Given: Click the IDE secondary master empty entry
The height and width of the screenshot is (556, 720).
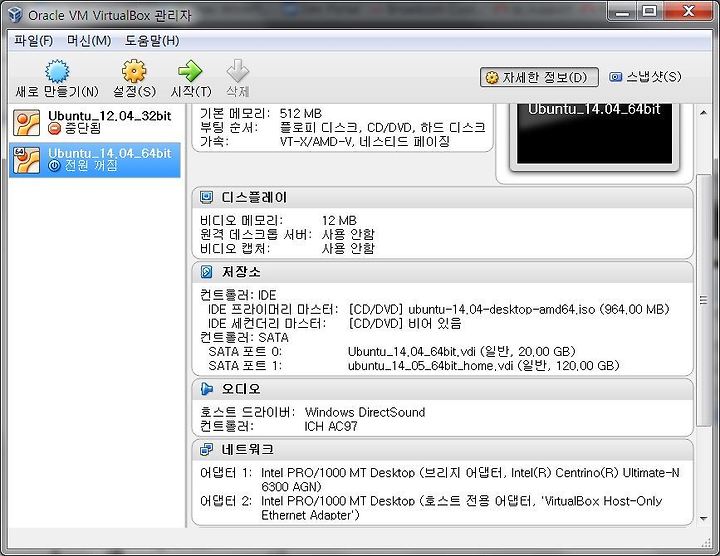Looking at the screenshot, I should coord(405,324).
